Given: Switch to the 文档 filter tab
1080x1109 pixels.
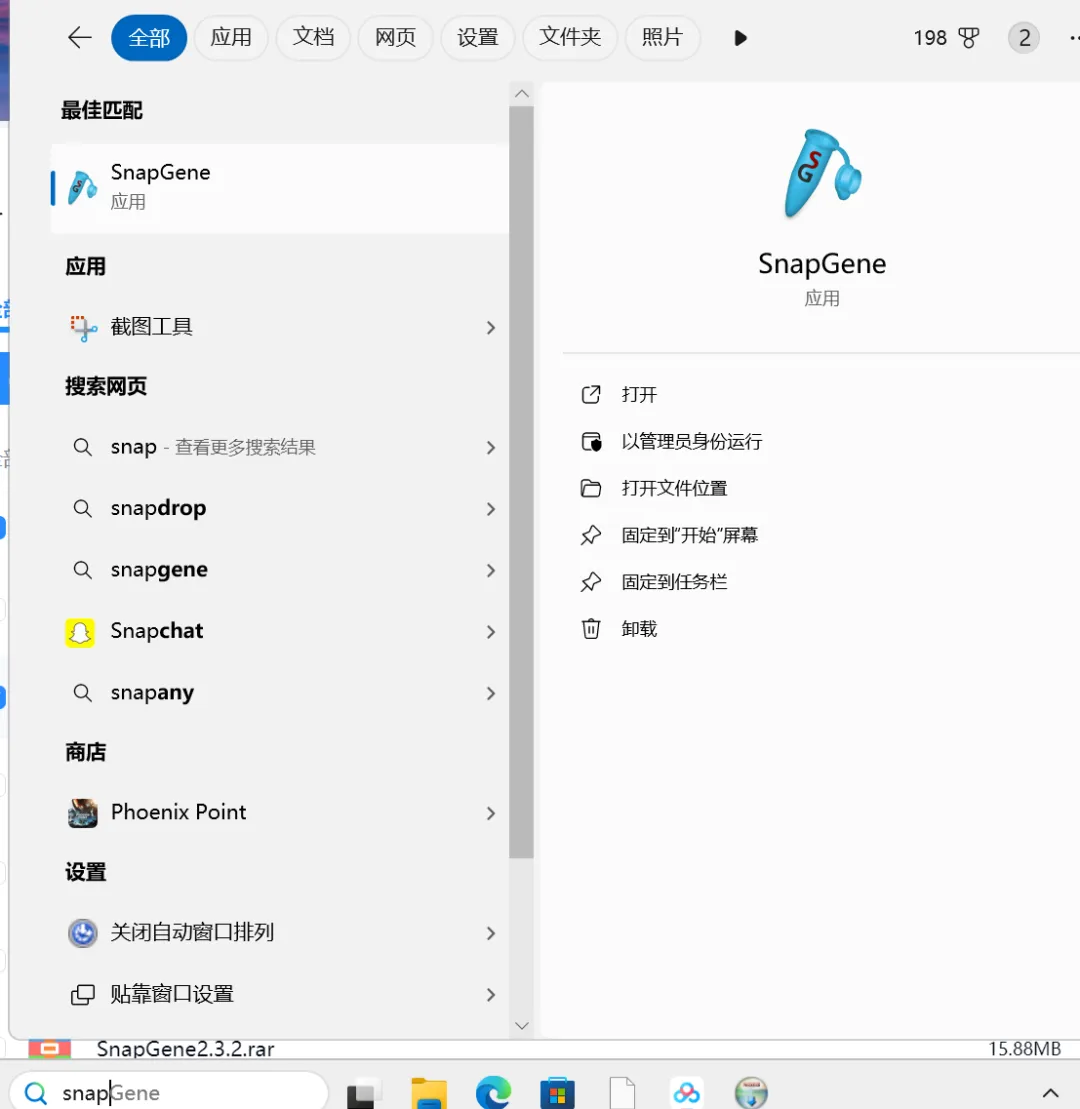Looking at the screenshot, I should coord(313,37).
